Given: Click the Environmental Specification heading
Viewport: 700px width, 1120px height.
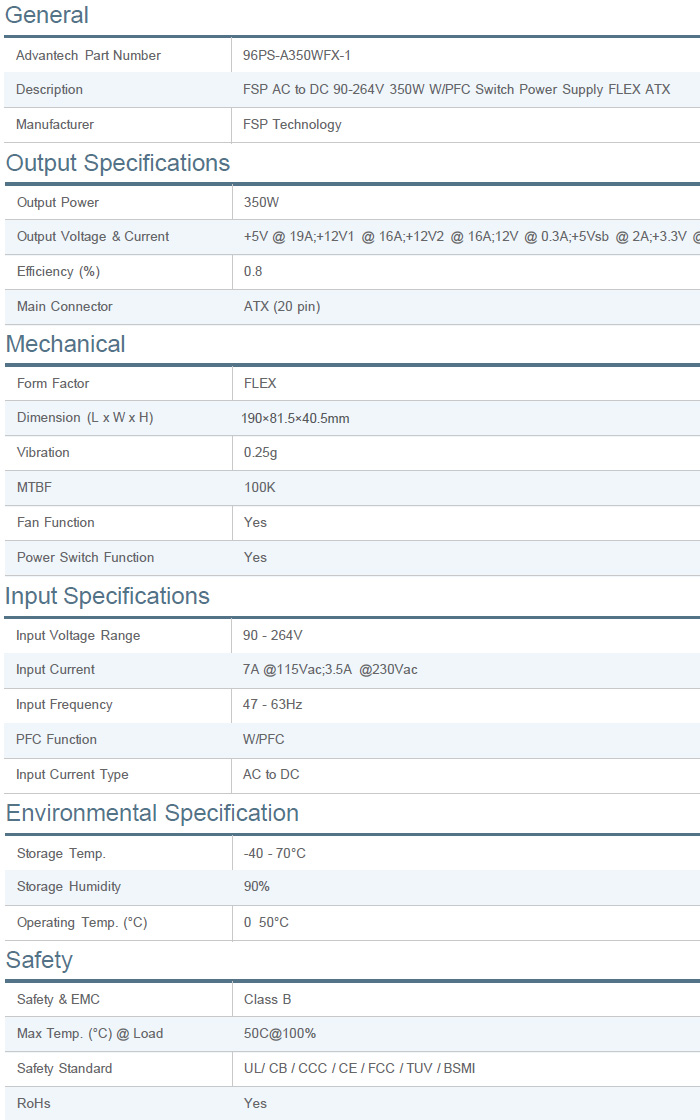Looking at the screenshot, I should point(152,813).
